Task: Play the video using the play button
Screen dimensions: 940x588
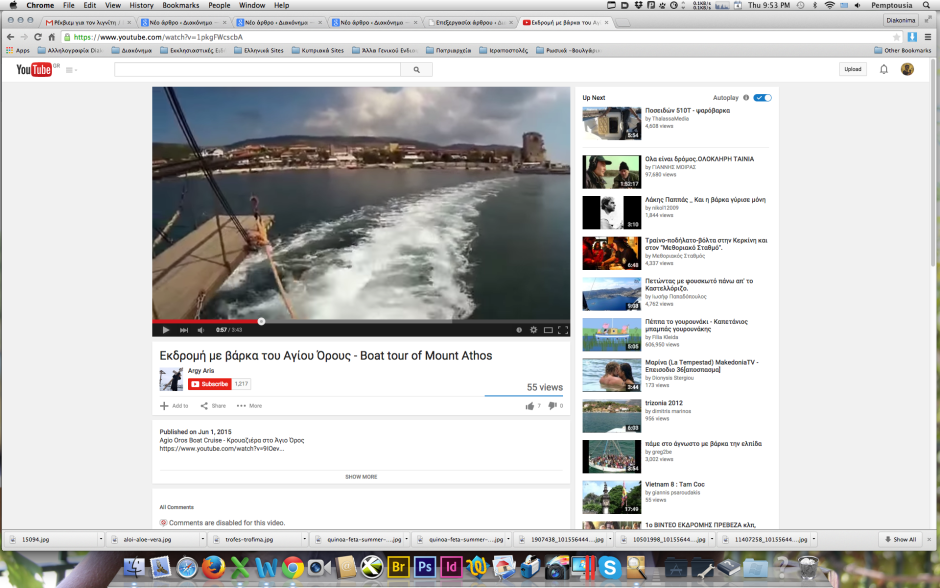Action: pos(165,330)
